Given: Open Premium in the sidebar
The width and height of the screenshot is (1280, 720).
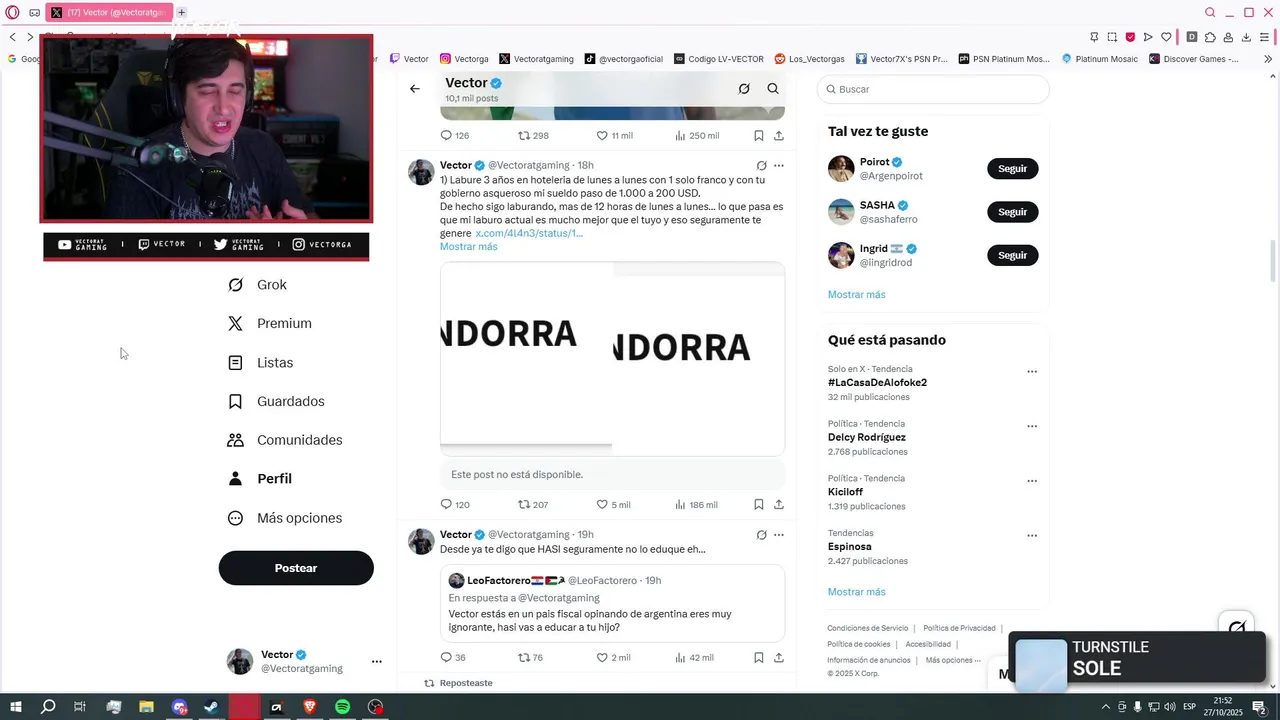Looking at the screenshot, I should pyautogui.click(x=270, y=324).
